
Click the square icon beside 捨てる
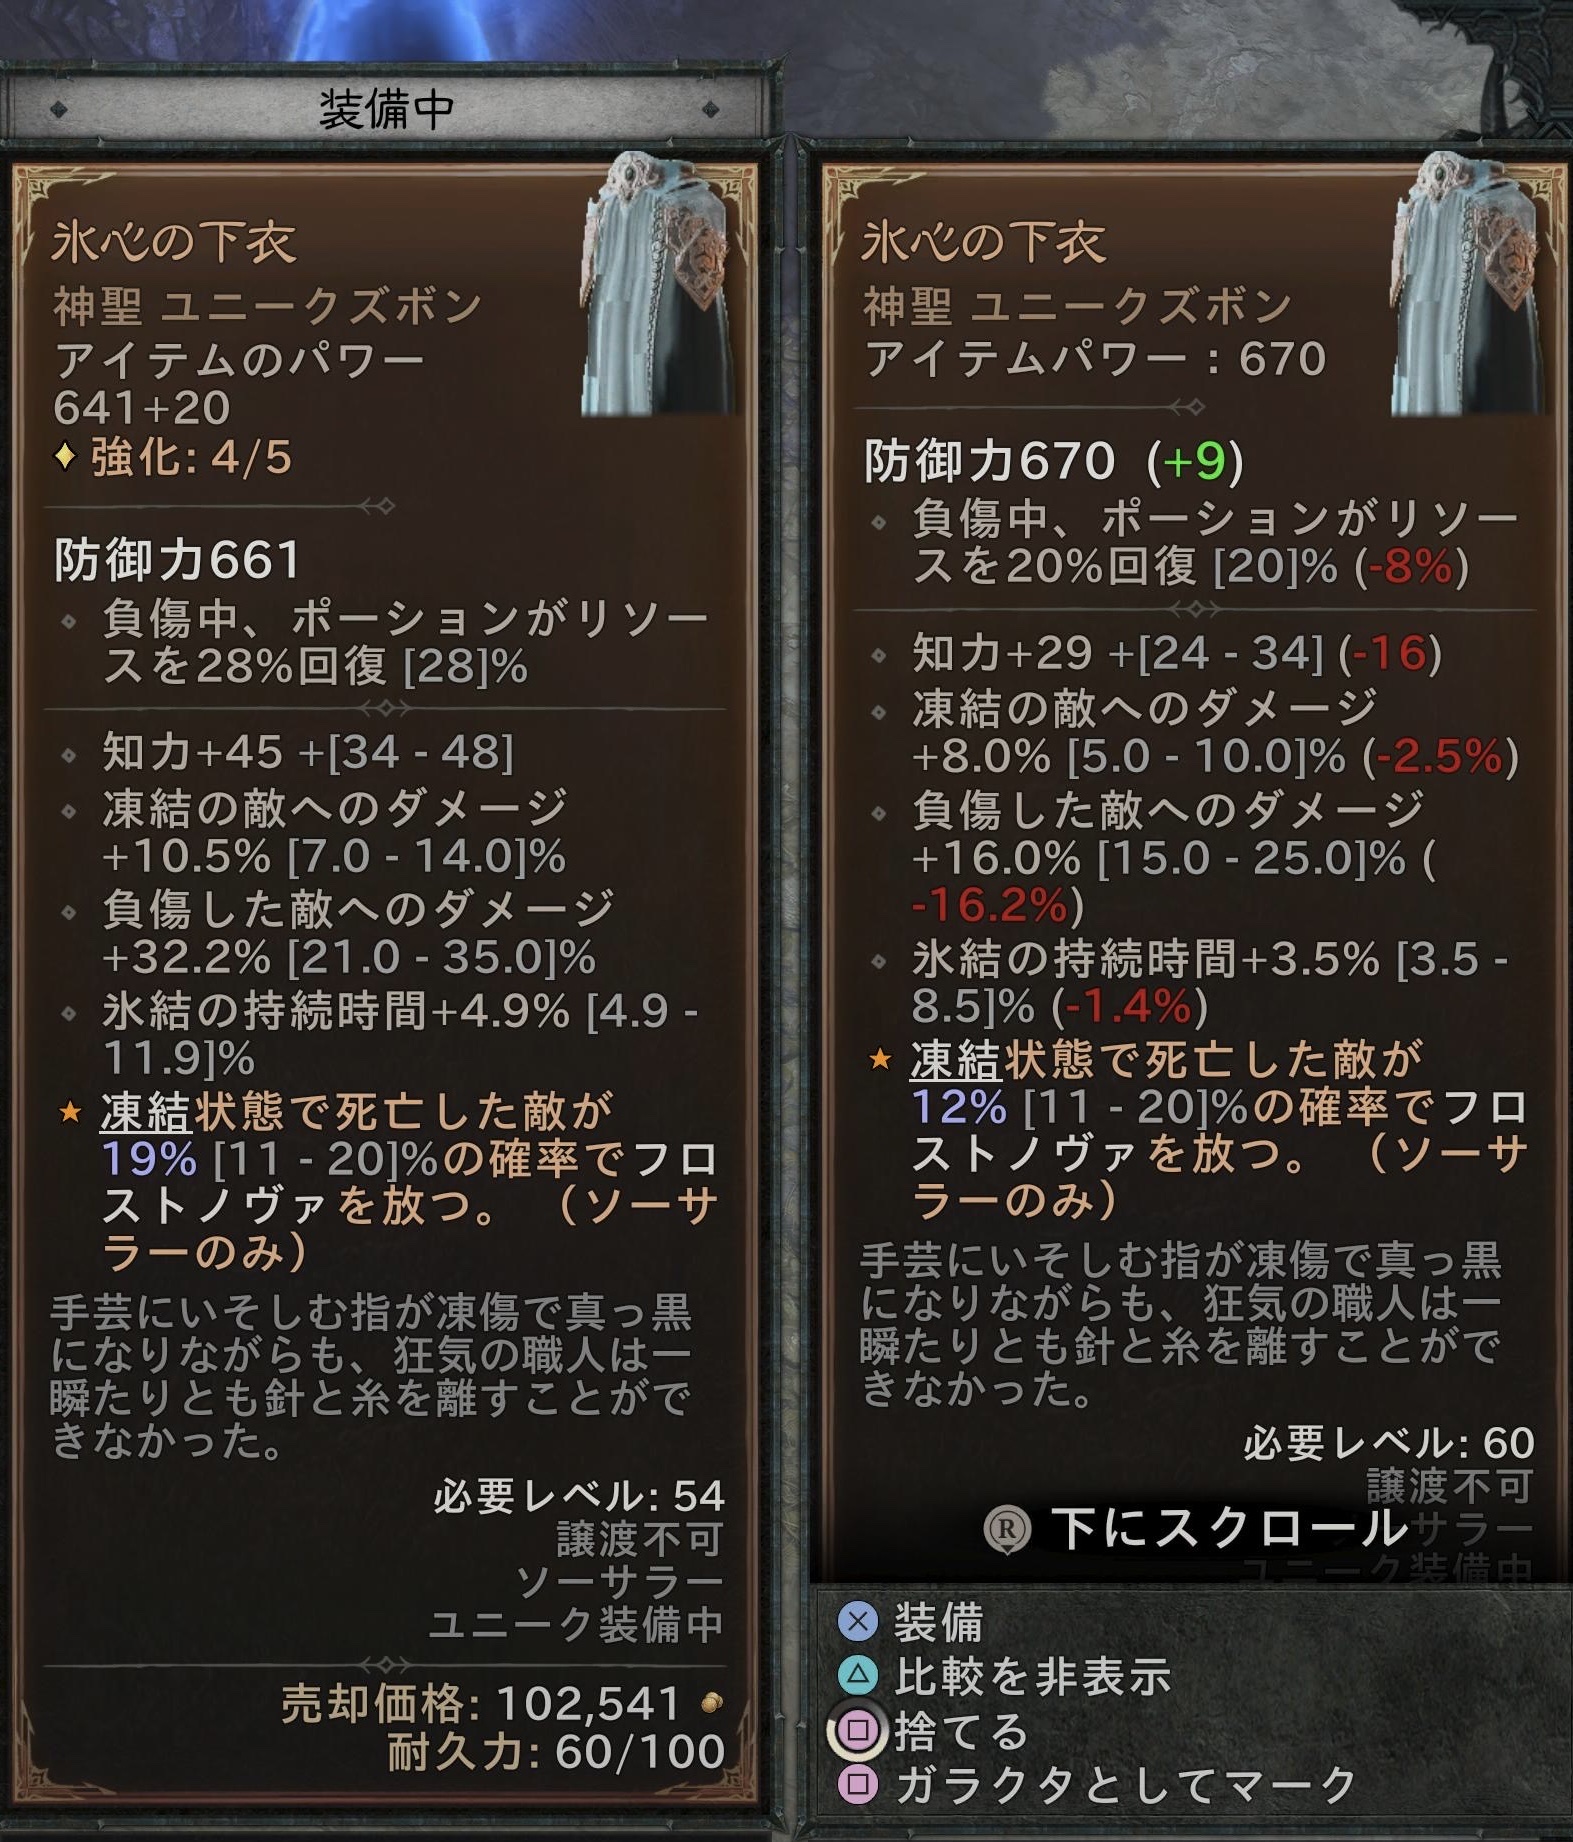click(857, 1730)
